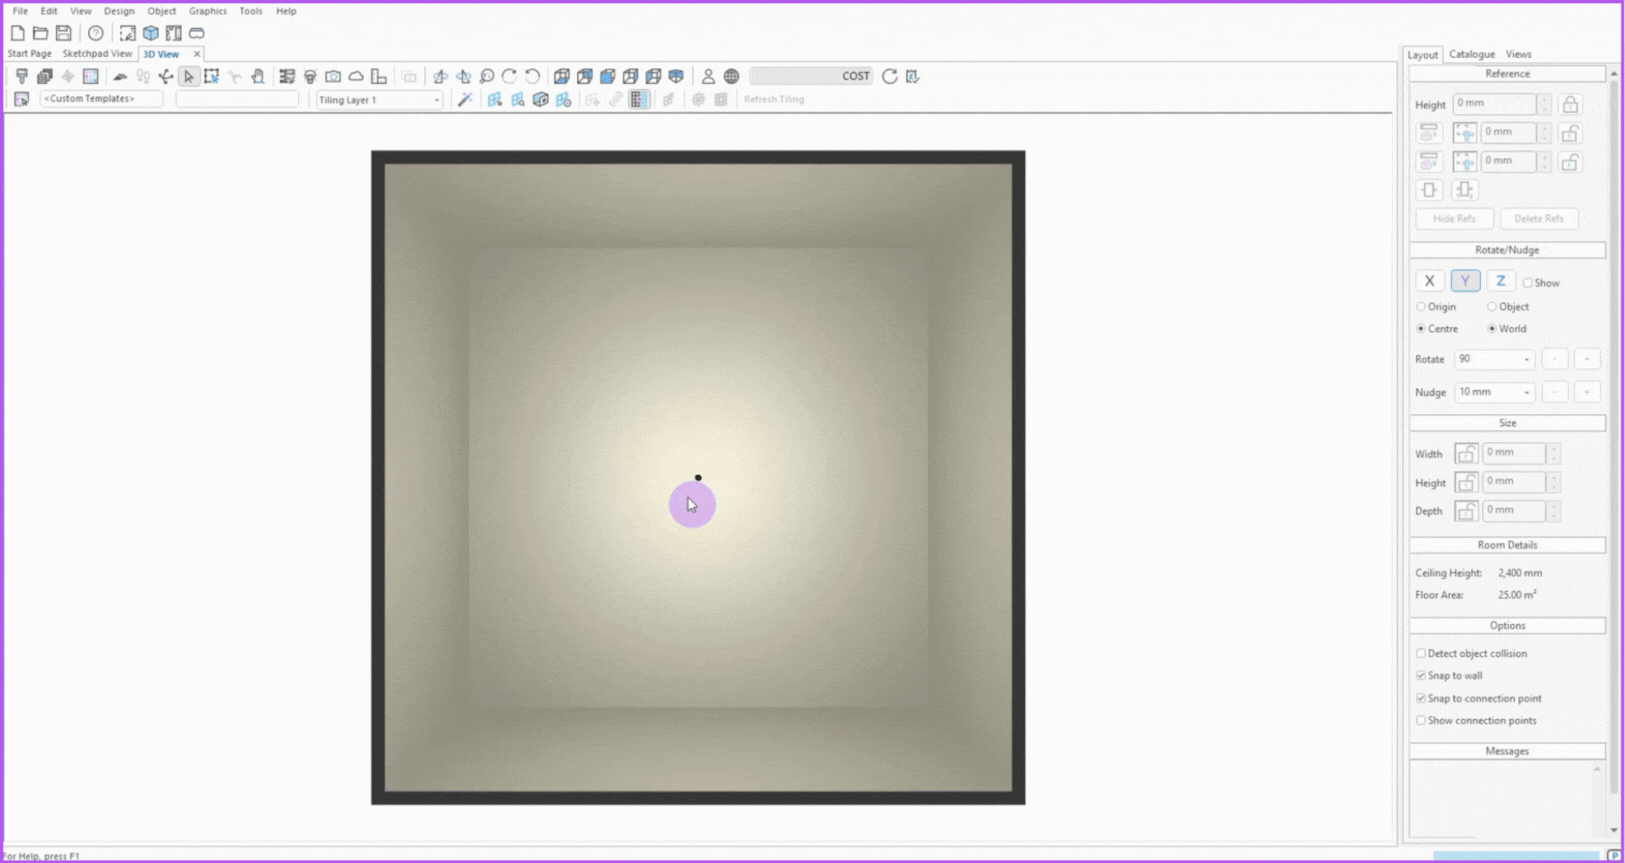Click the Custom Templates field

pos(101,99)
